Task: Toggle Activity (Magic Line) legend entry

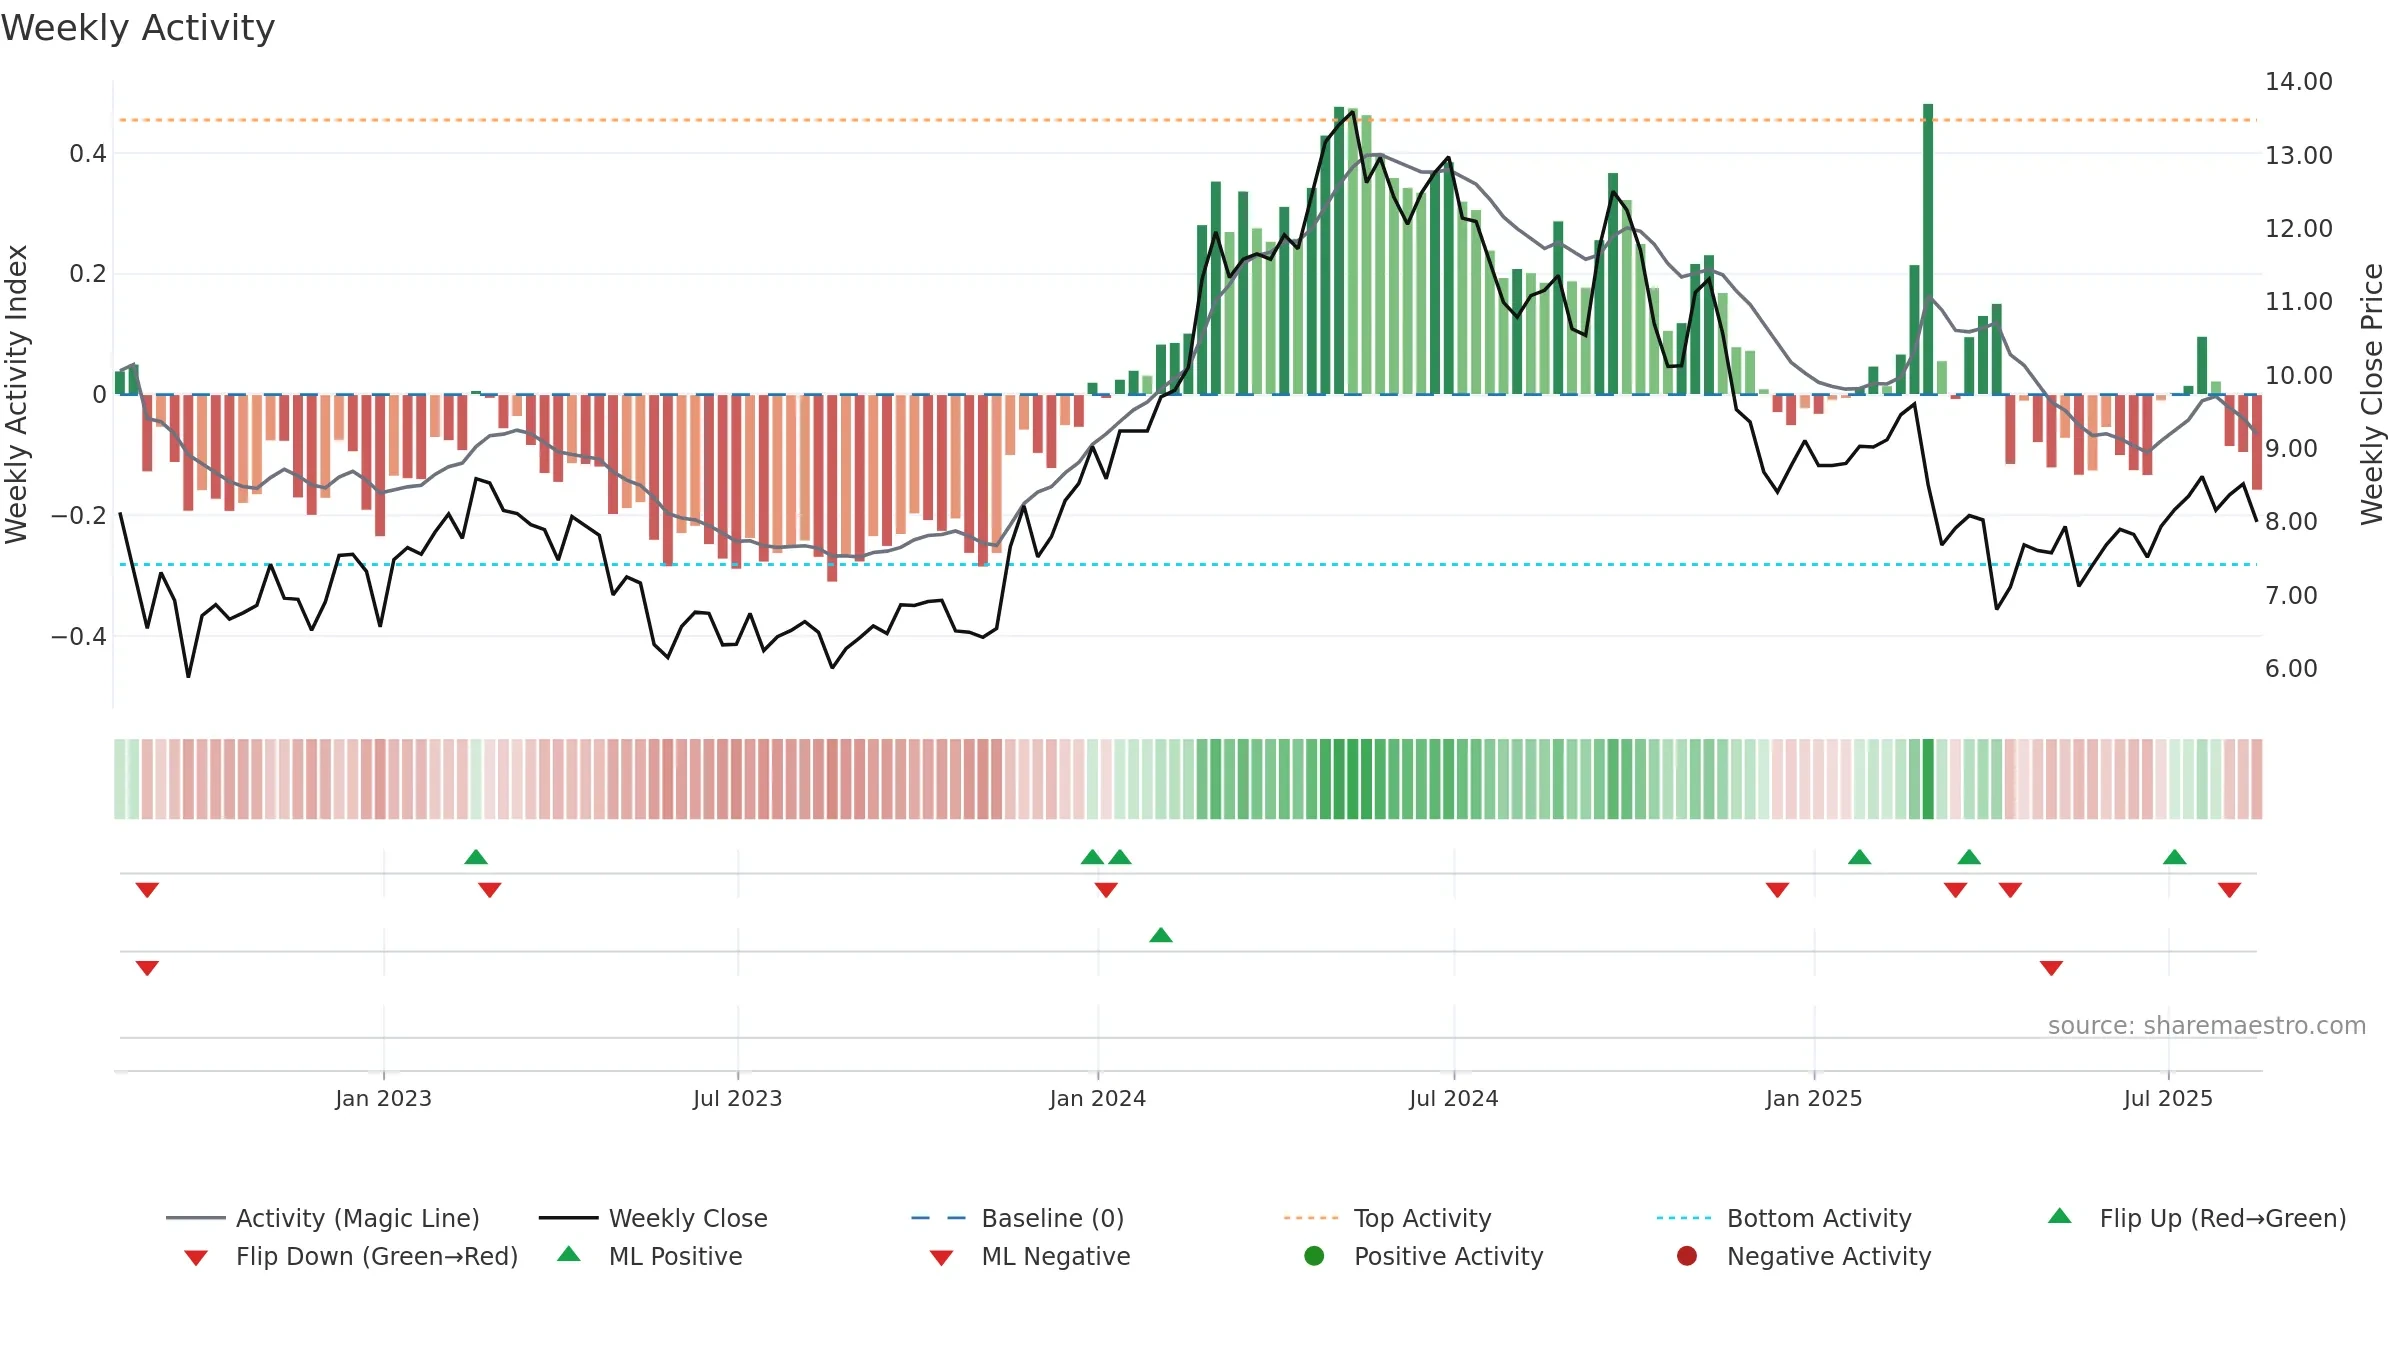Action: click(323, 1218)
